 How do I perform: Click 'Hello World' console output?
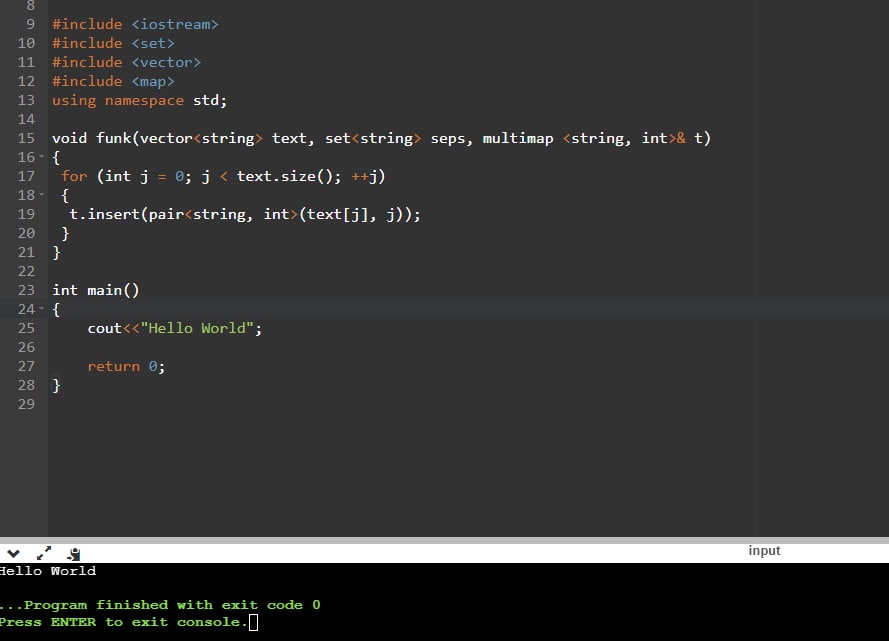(x=48, y=571)
